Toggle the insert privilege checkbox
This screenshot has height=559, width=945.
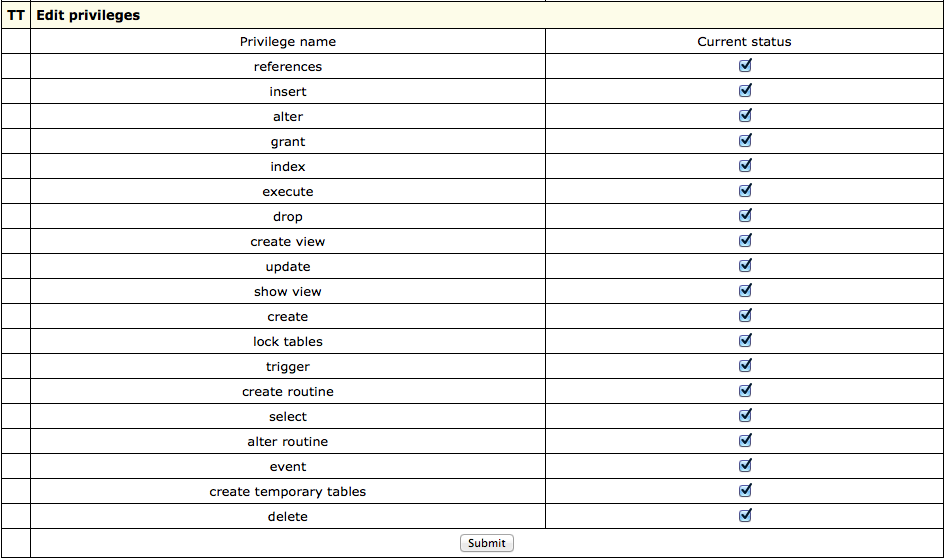click(745, 91)
